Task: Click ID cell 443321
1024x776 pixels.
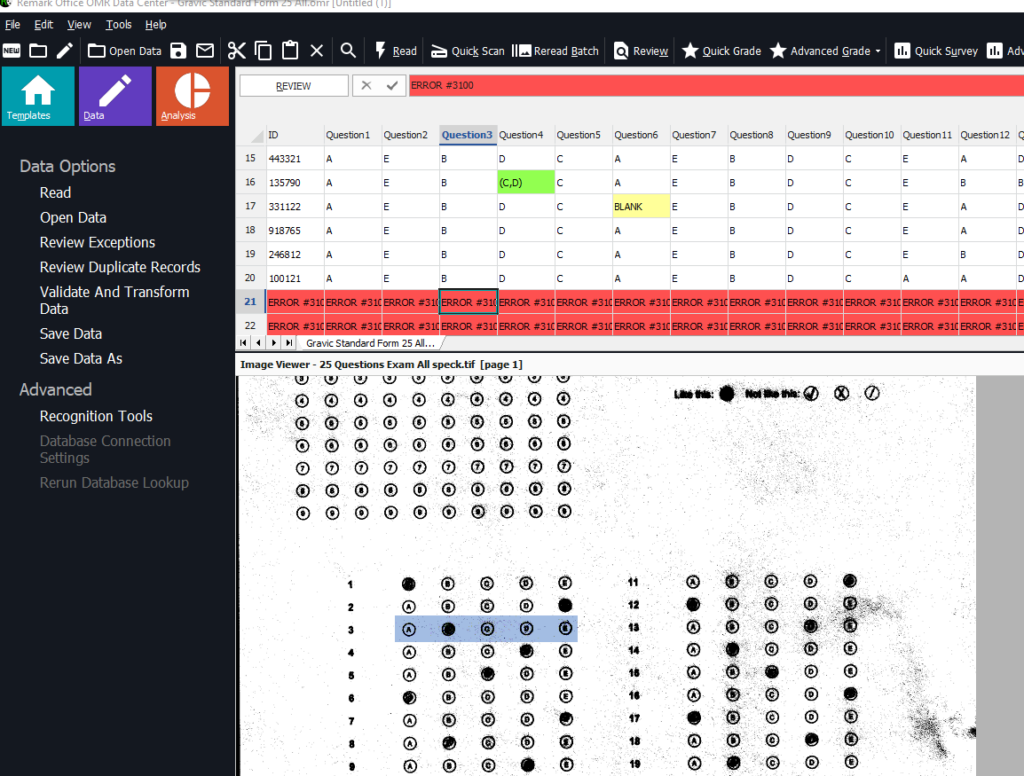Action: click(295, 159)
